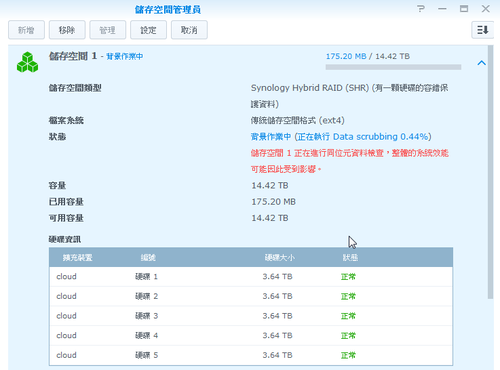Click the 背景作業中 link beside the volume title
Image resolution: width=500 pixels, height=370 pixels.
(x=125, y=56)
